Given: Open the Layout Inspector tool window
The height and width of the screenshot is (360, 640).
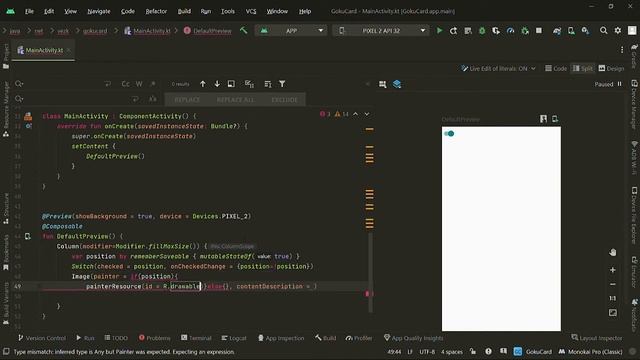Looking at the screenshot, I should click(x=597, y=338).
